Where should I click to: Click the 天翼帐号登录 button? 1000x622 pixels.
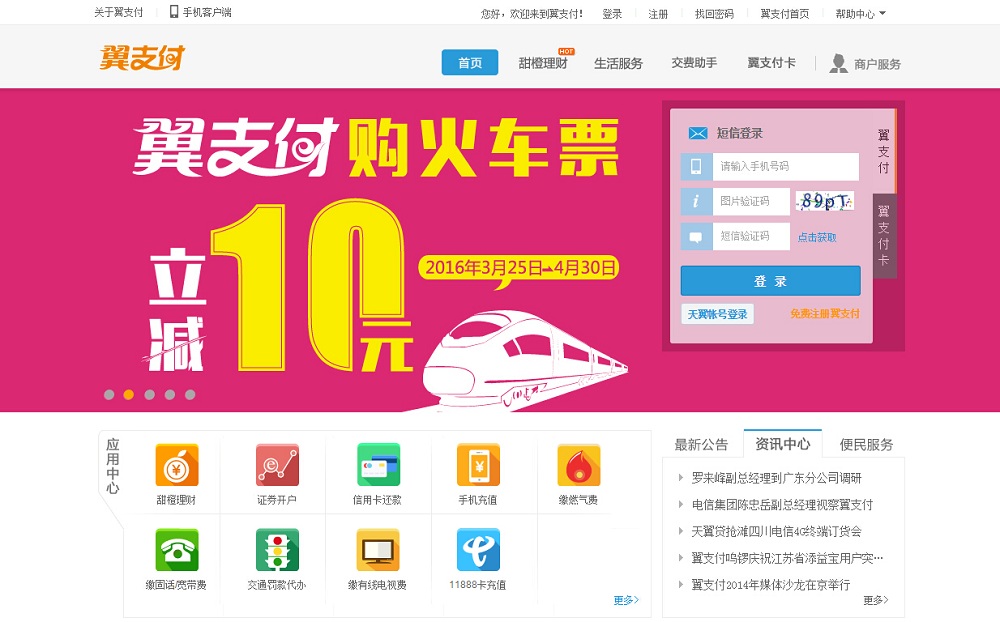(x=717, y=314)
